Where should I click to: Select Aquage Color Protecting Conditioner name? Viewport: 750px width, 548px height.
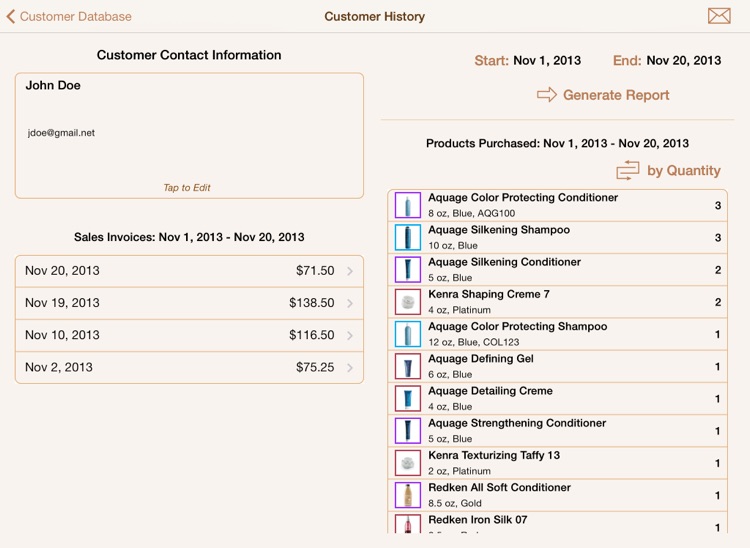point(523,197)
